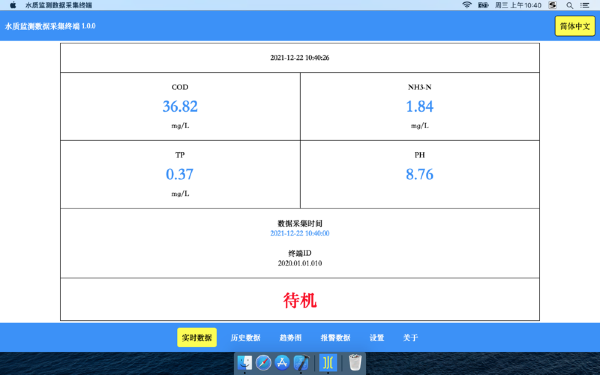Go to the 报警数据 tab
This screenshot has height=375, width=600.
click(x=336, y=338)
